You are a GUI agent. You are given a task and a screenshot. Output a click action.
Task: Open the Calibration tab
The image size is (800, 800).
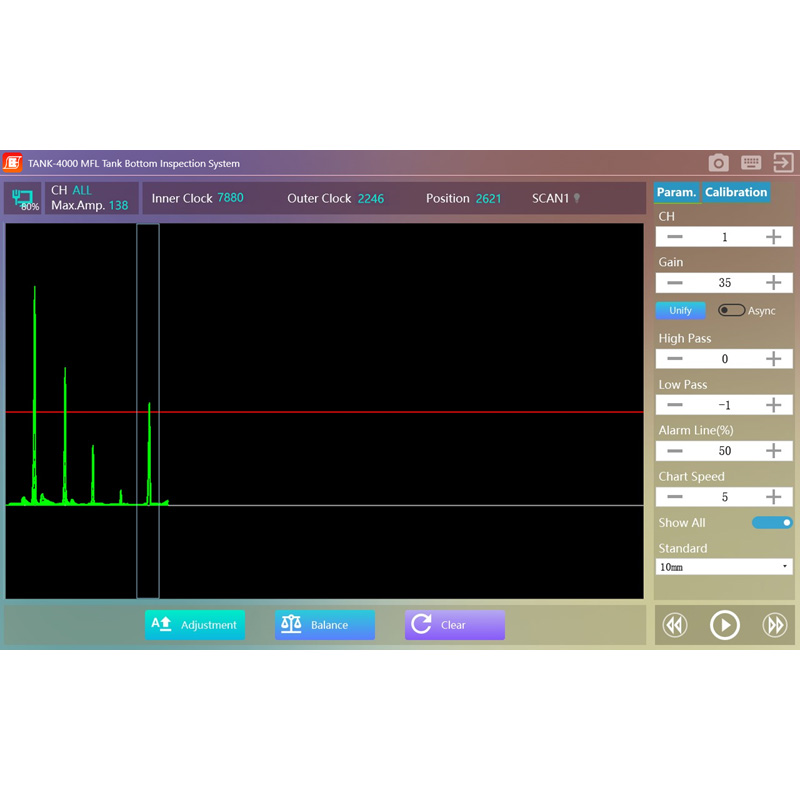coord(736,192)
